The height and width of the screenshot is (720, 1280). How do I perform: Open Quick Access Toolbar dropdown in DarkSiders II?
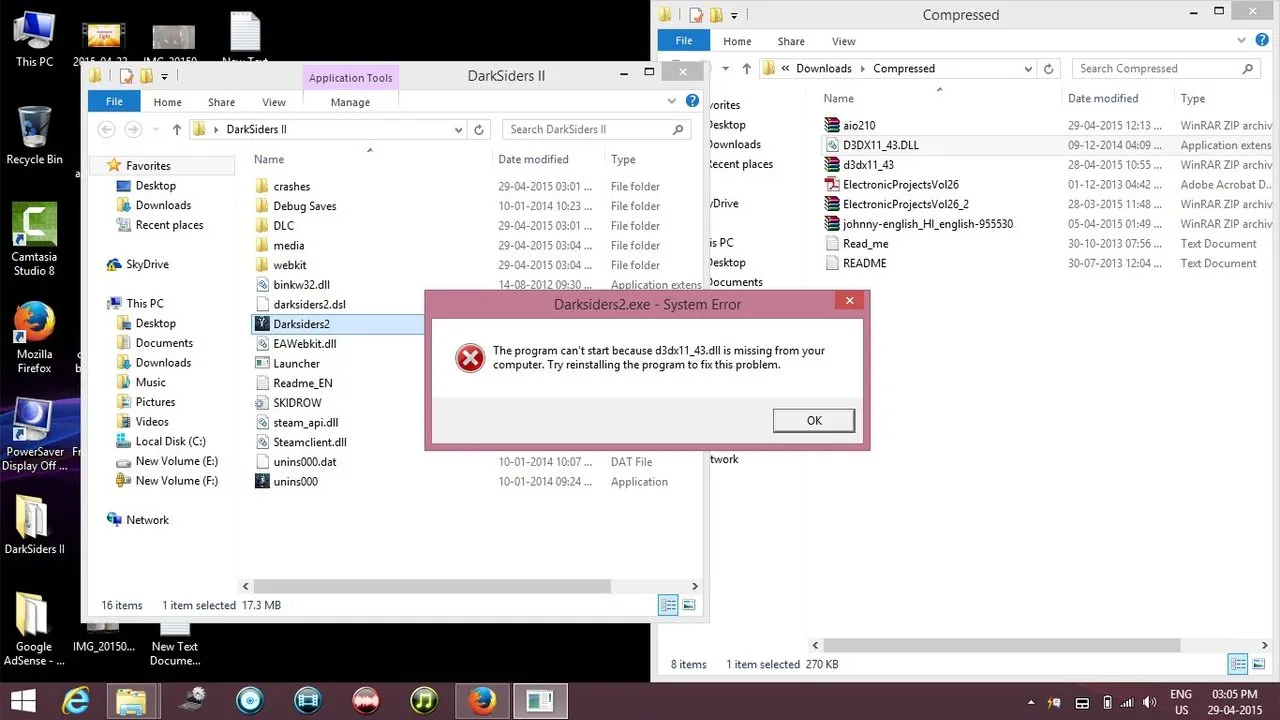(x=164, y=76)
